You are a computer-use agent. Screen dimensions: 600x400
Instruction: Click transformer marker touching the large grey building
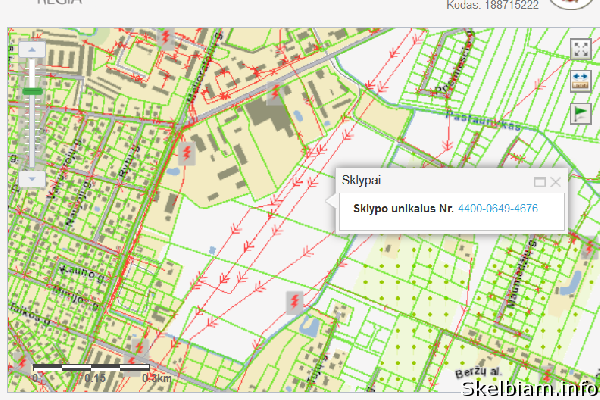coord(275,93)
